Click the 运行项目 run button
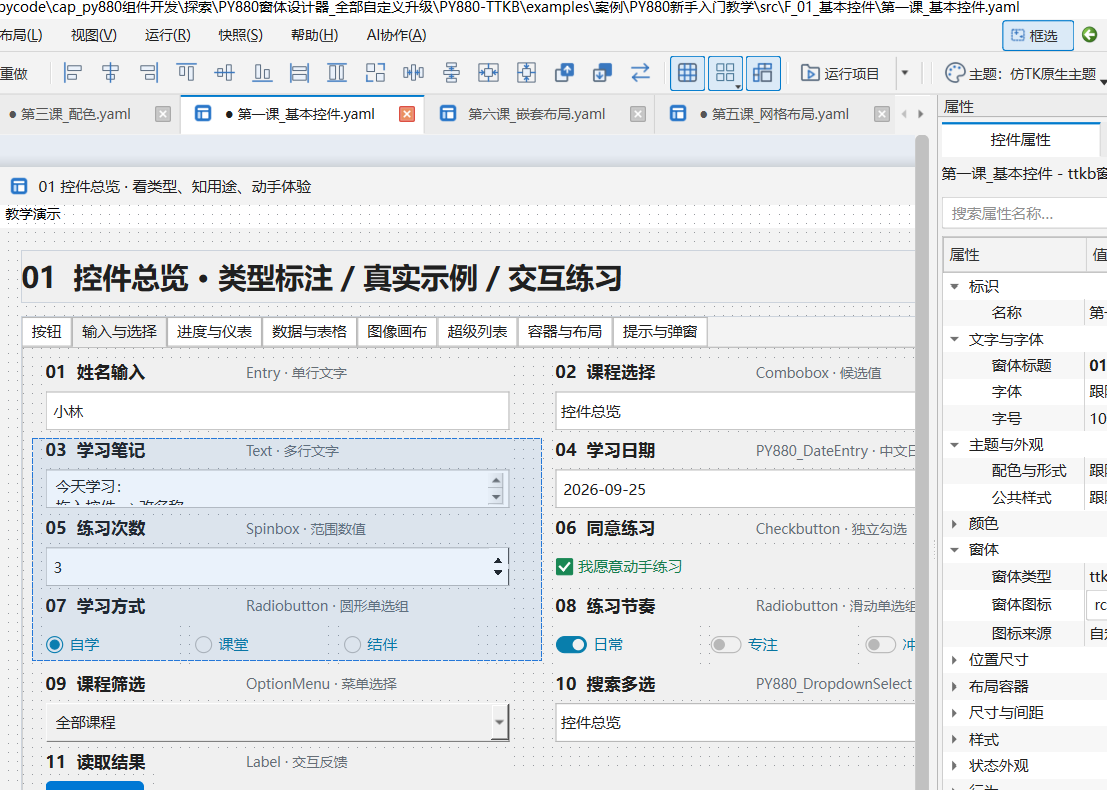 tap(840, 73)
